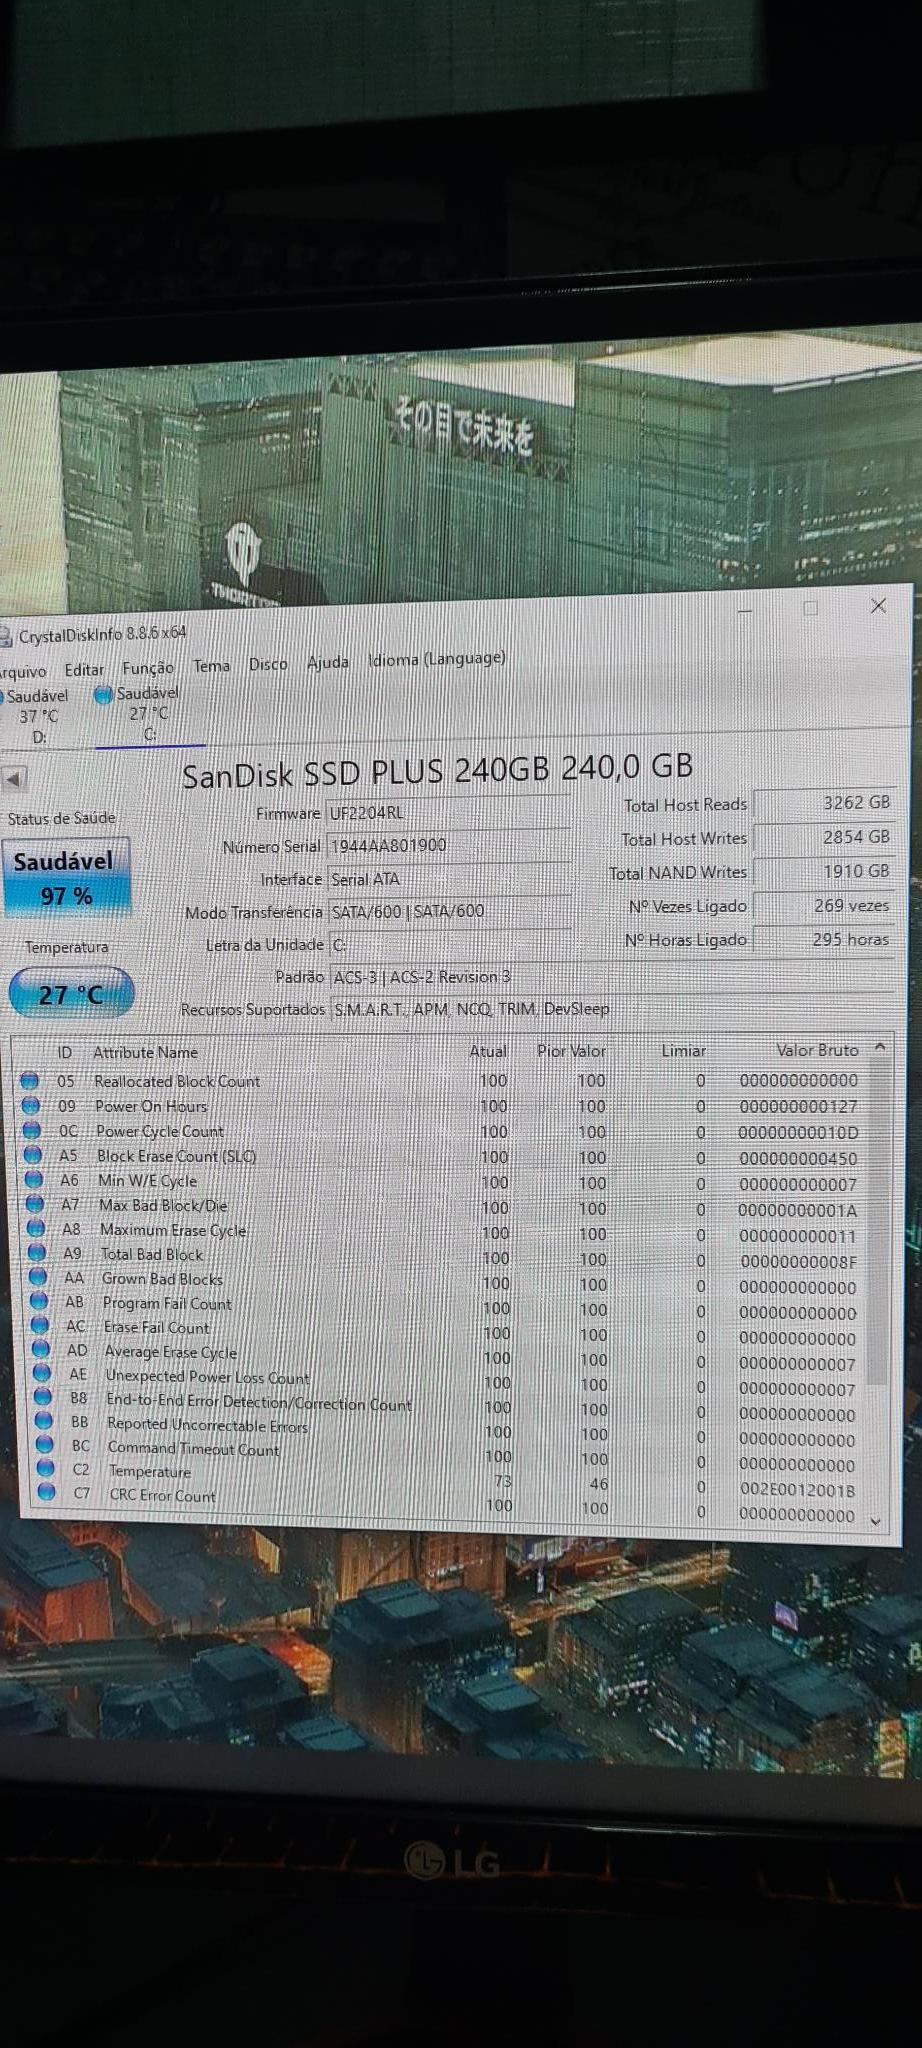Select the Power On Hours attribute name
Screen dimensions: 922x2048
[151, 1106]
